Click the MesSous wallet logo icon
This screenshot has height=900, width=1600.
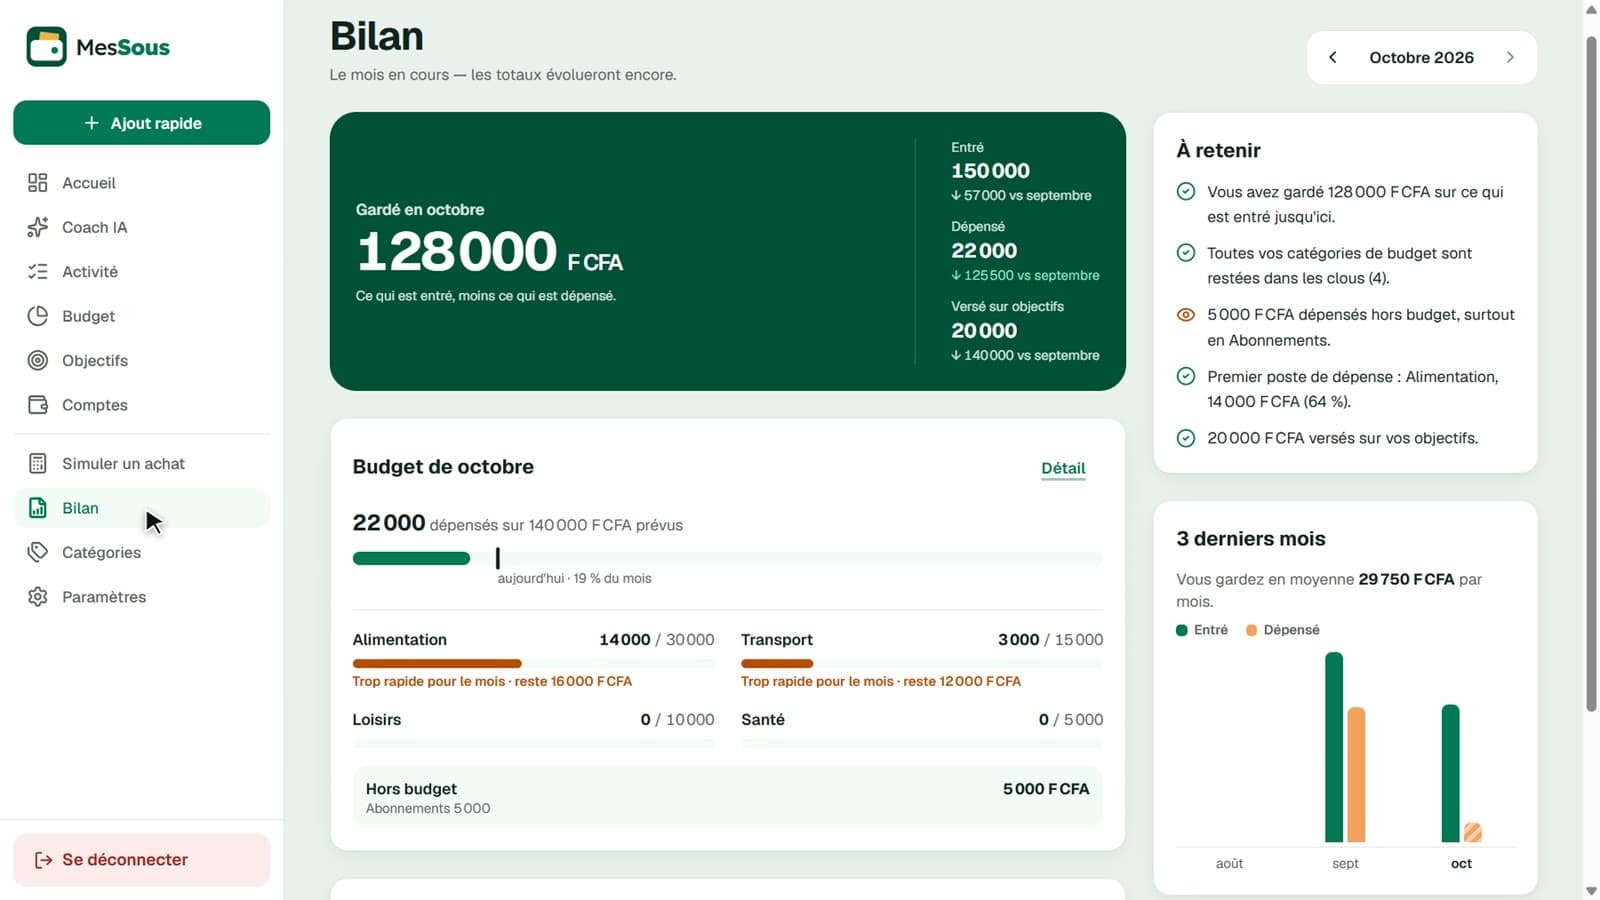(46, 47)
